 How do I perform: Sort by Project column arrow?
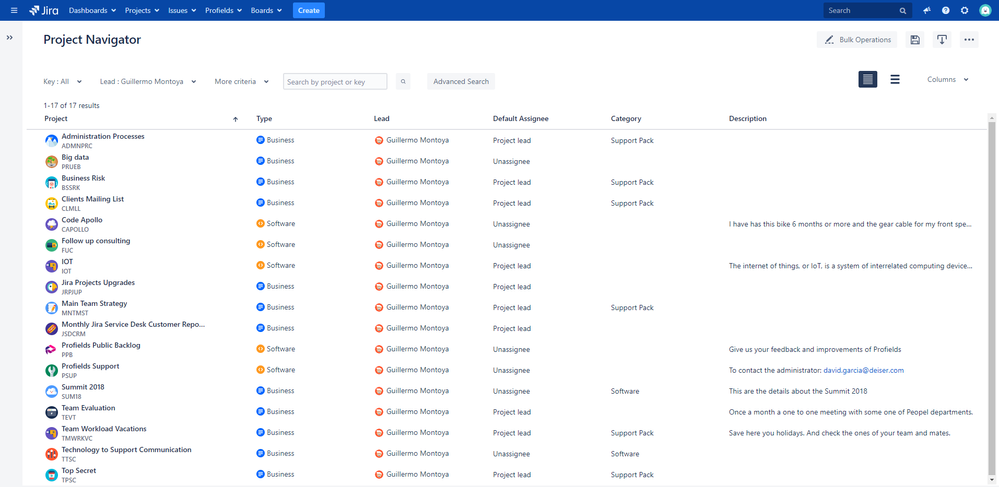pos(235,119)
